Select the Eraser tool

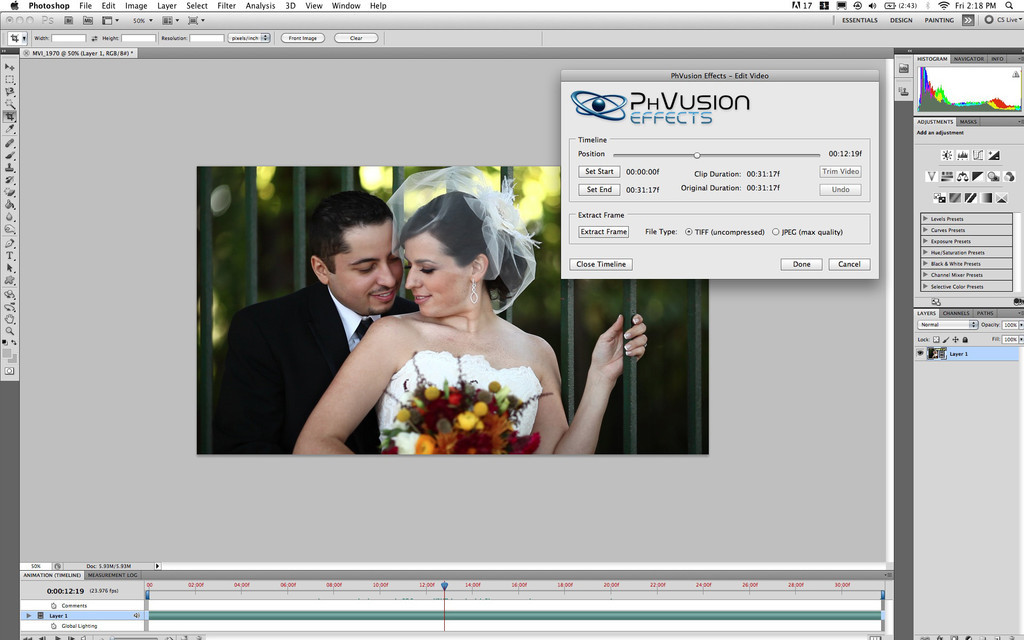pos(10,193)
